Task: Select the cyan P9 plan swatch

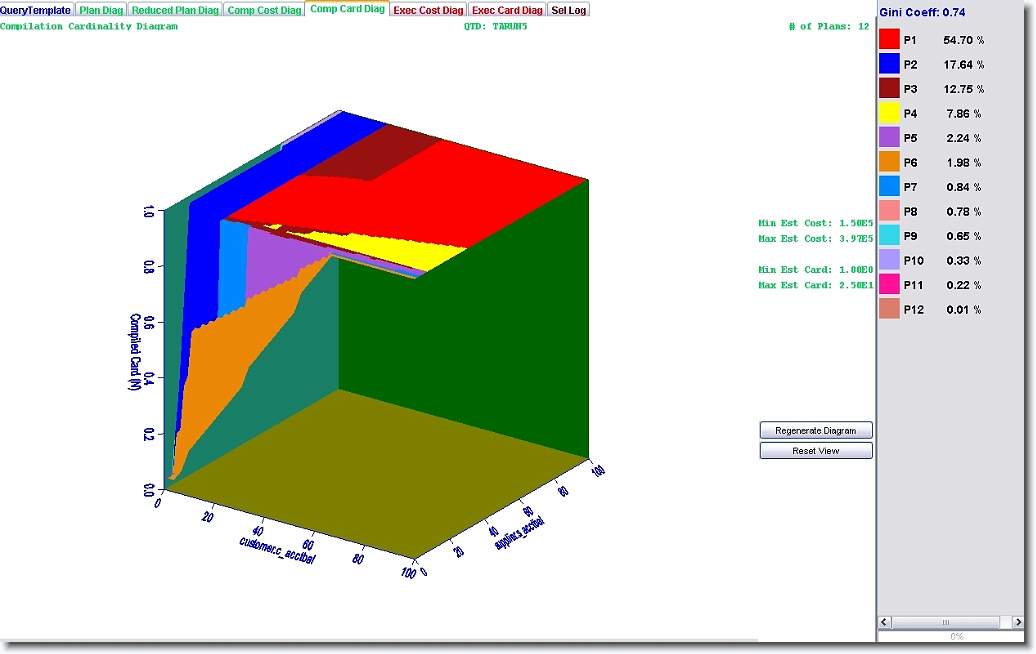Action: [889, 236]
